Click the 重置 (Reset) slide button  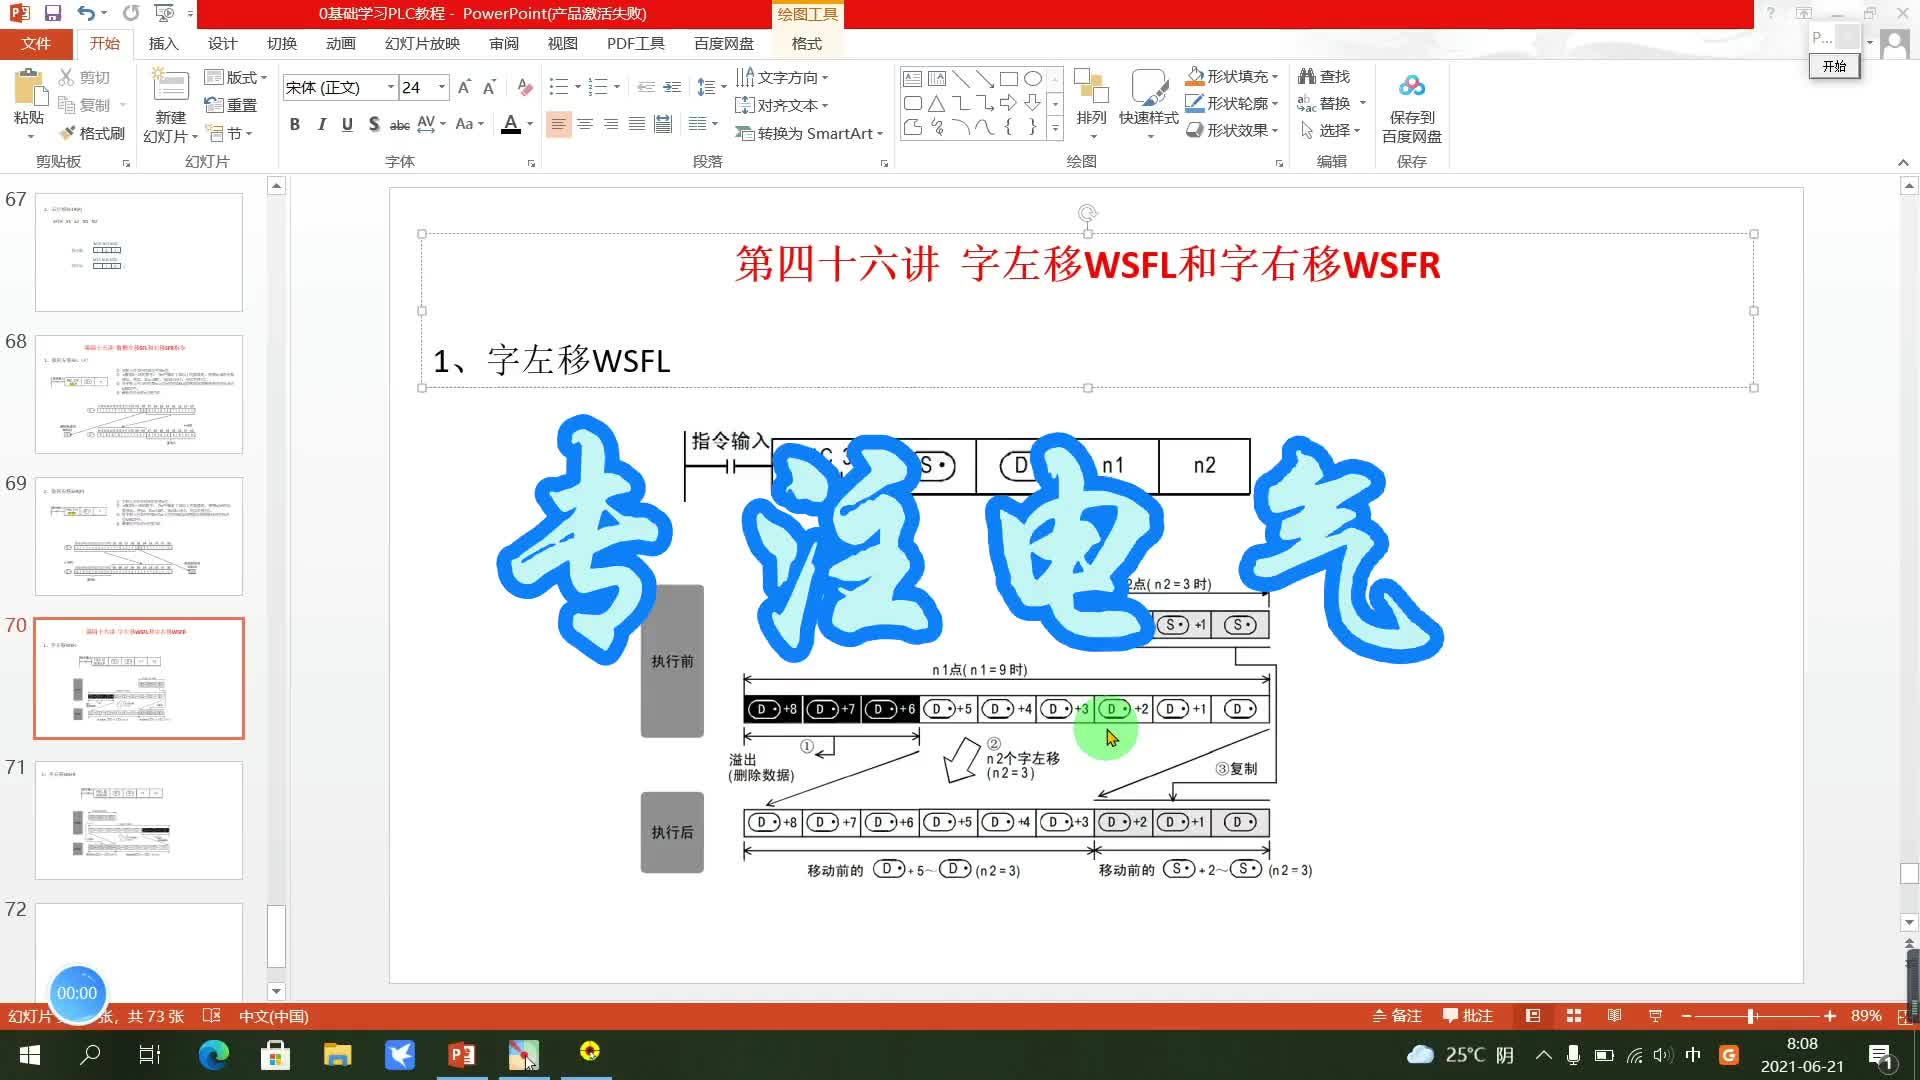point(231,105)
